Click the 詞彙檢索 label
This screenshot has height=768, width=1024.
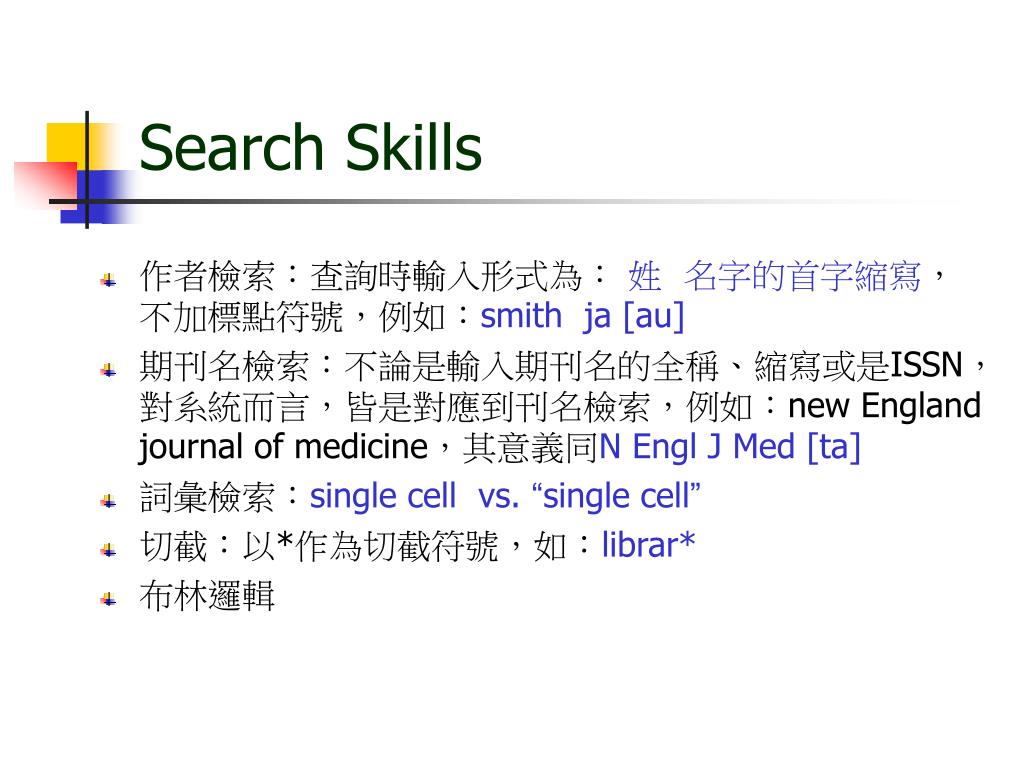(x=207, y=497)
